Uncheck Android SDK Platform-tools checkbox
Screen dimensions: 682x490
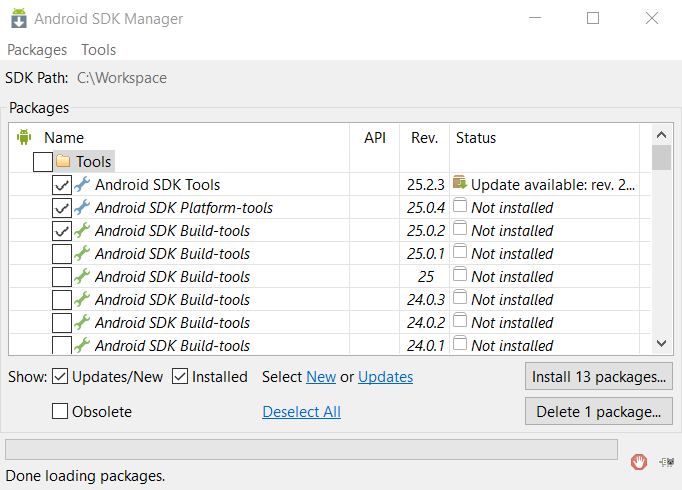(62, 208)
